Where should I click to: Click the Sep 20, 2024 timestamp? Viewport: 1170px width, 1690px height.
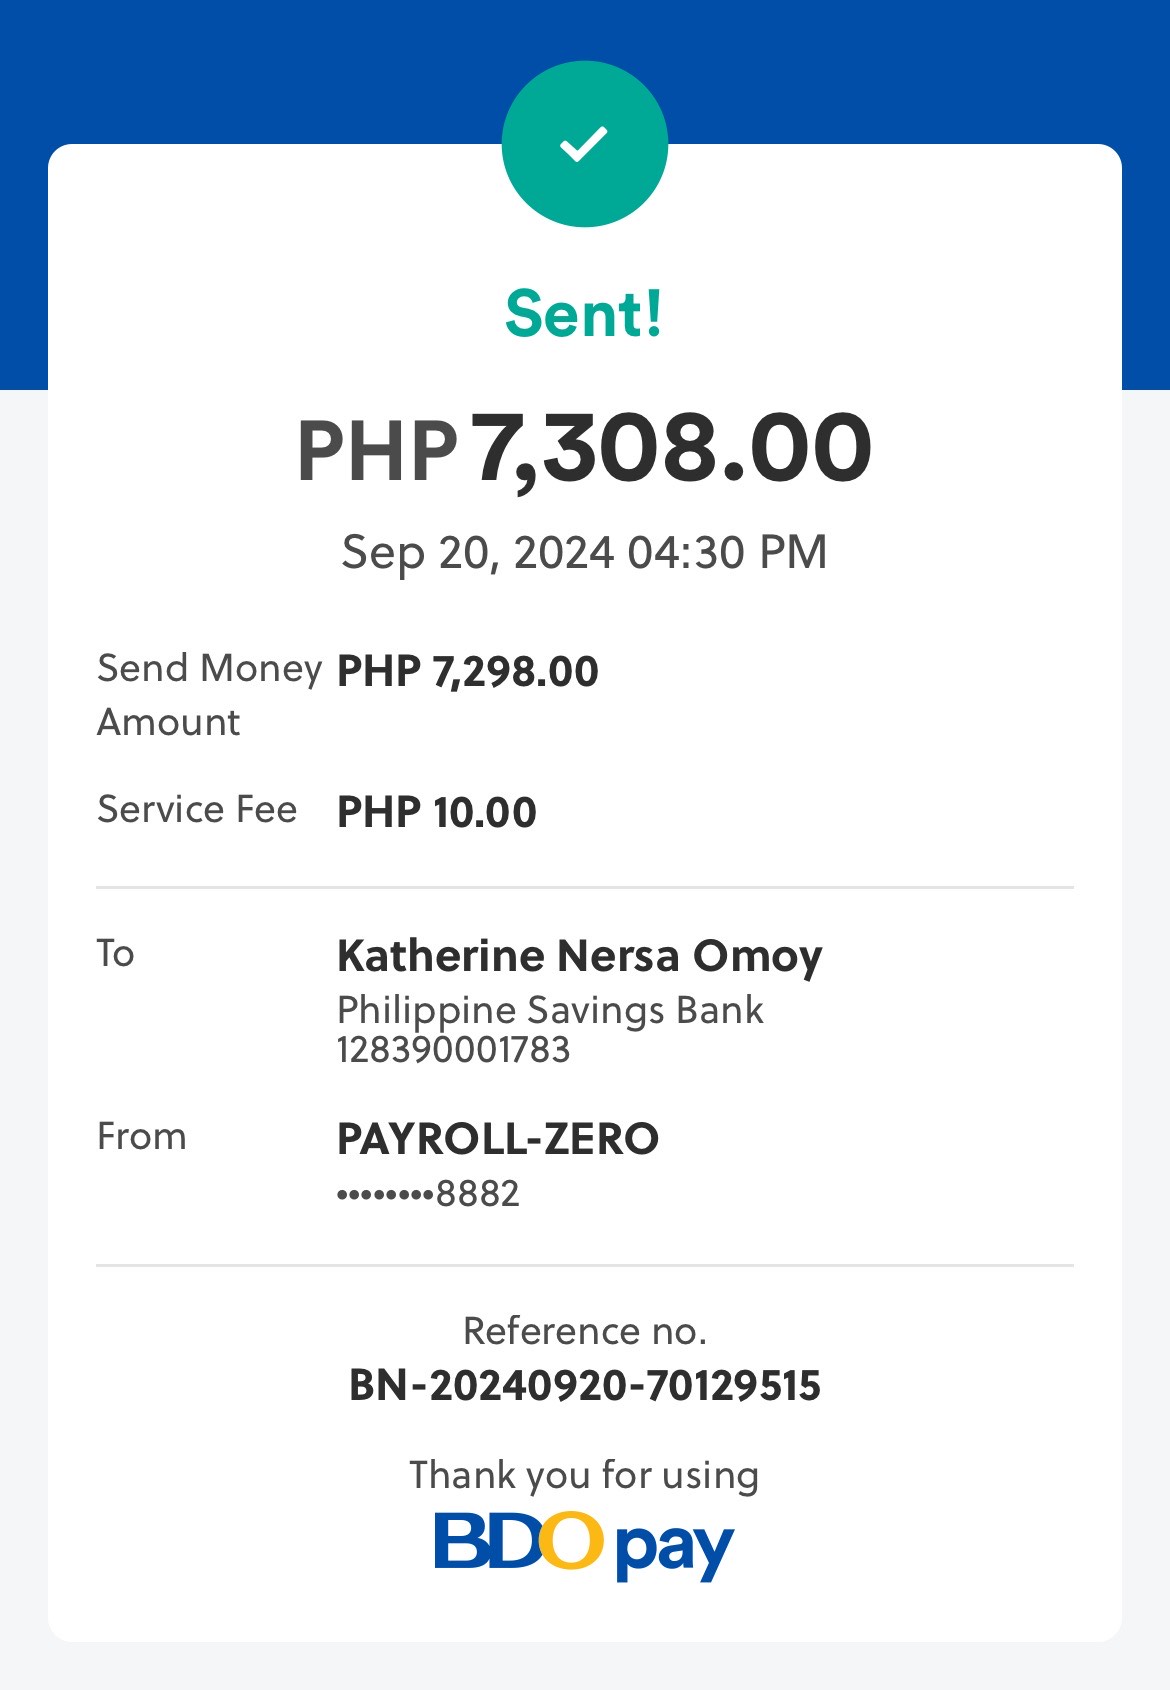(x=584, y=552)
